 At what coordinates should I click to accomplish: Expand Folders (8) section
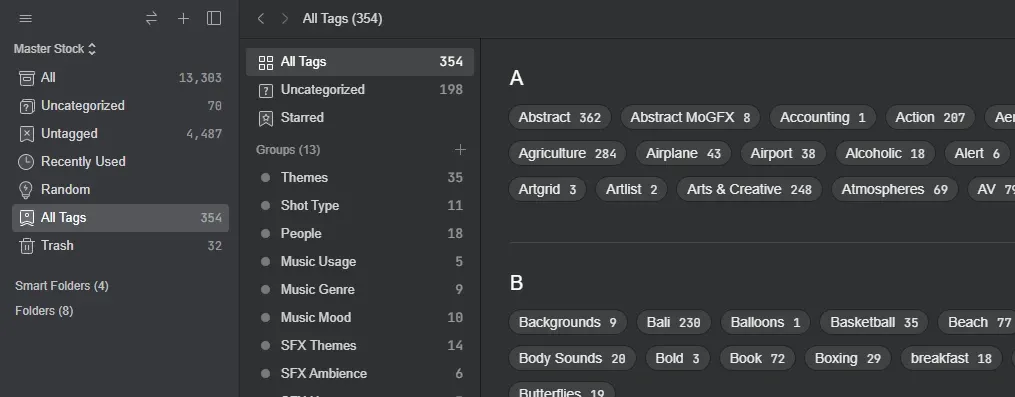point(44,311)
